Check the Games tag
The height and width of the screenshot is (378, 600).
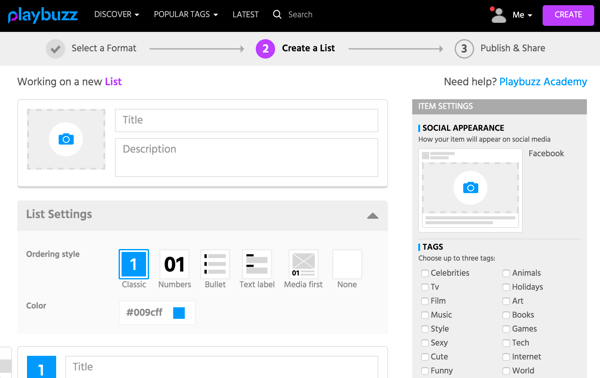coord(506,329)
